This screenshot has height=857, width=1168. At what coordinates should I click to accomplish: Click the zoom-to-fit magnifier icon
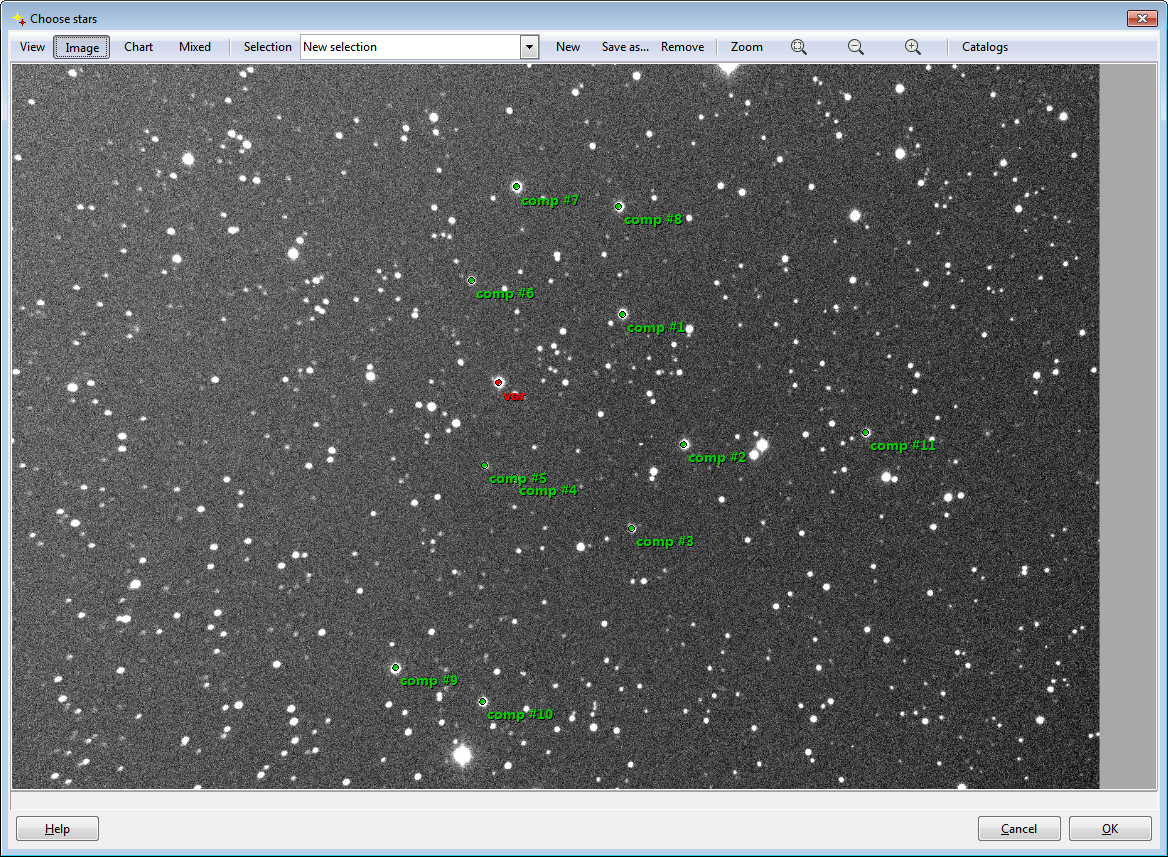click(x=799, y=47)
